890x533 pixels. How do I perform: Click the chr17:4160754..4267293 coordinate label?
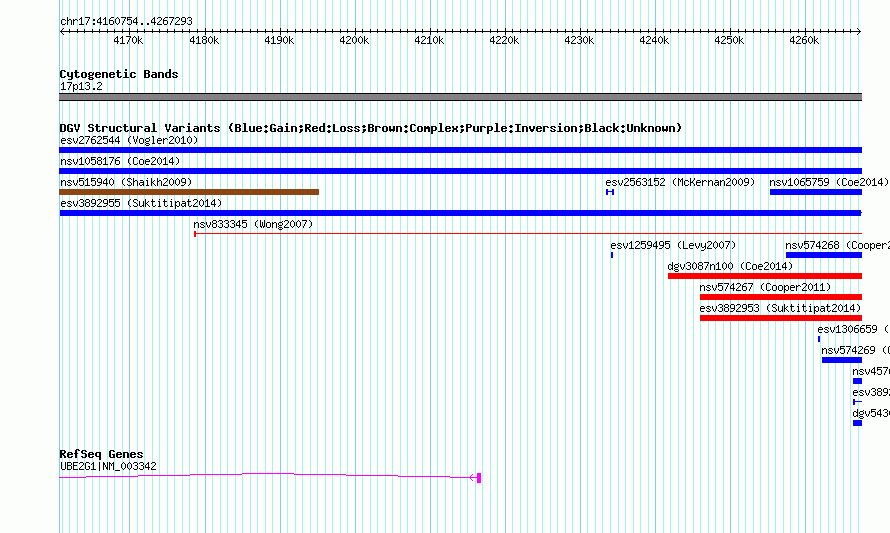(x=126, y=22)
